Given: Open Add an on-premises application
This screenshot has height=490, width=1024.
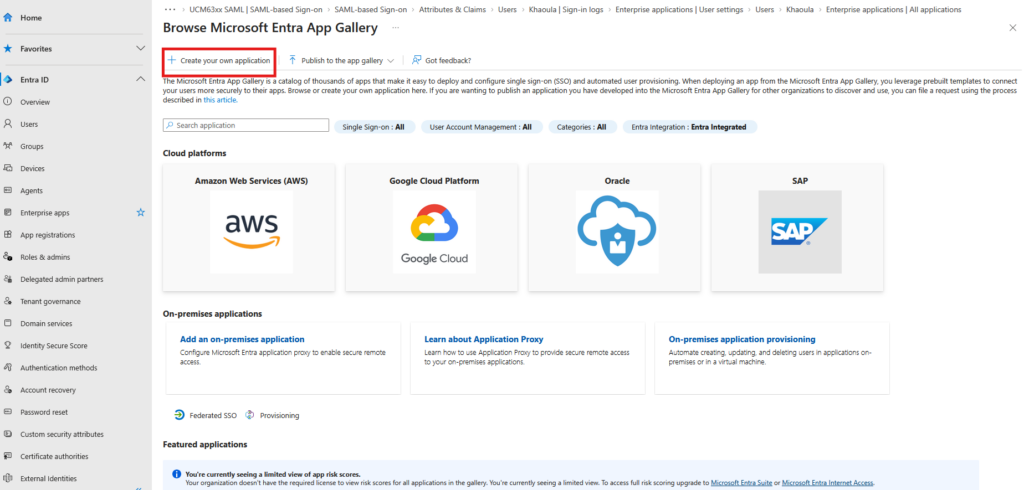Looking at the screenshot, I should (242, 340).
